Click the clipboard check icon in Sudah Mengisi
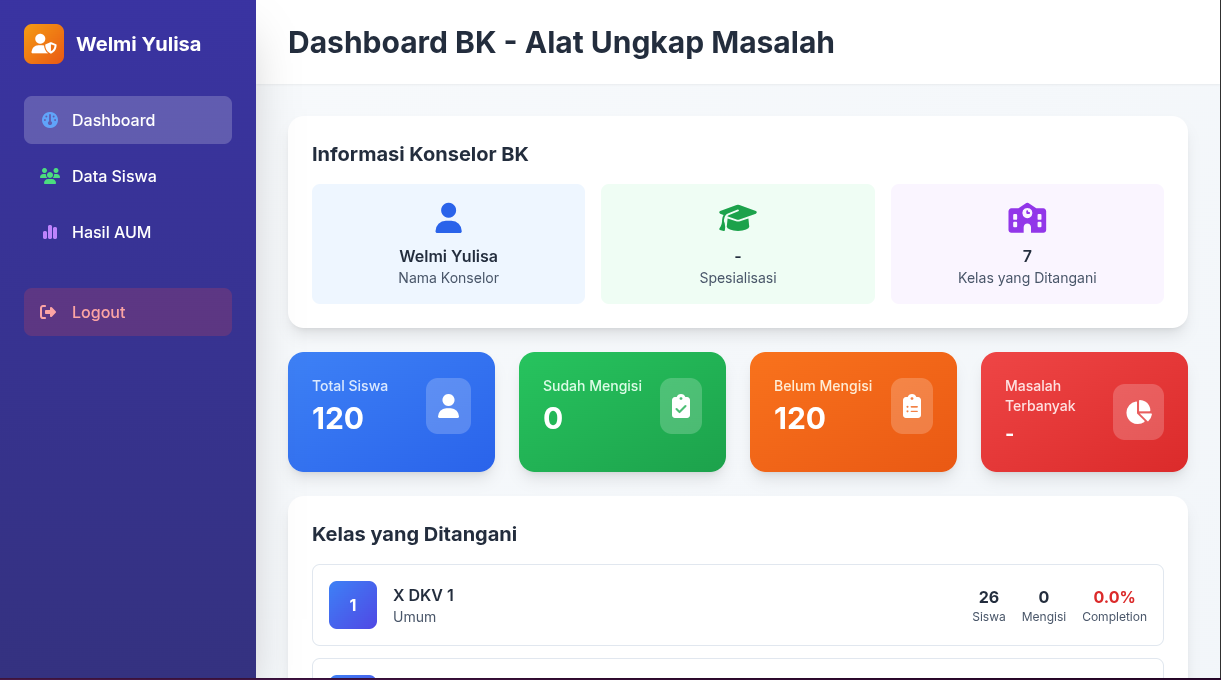 pos(680,406)
